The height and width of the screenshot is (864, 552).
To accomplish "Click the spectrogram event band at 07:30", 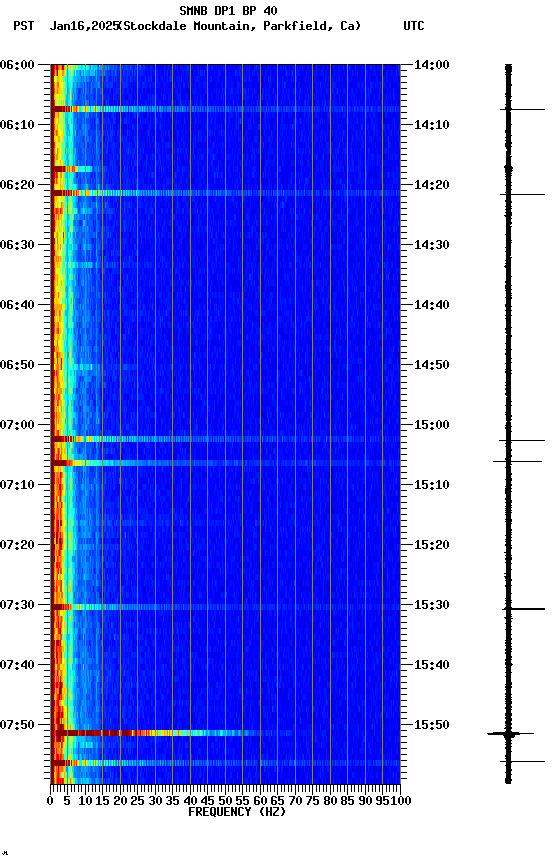I will click(225, 607).
